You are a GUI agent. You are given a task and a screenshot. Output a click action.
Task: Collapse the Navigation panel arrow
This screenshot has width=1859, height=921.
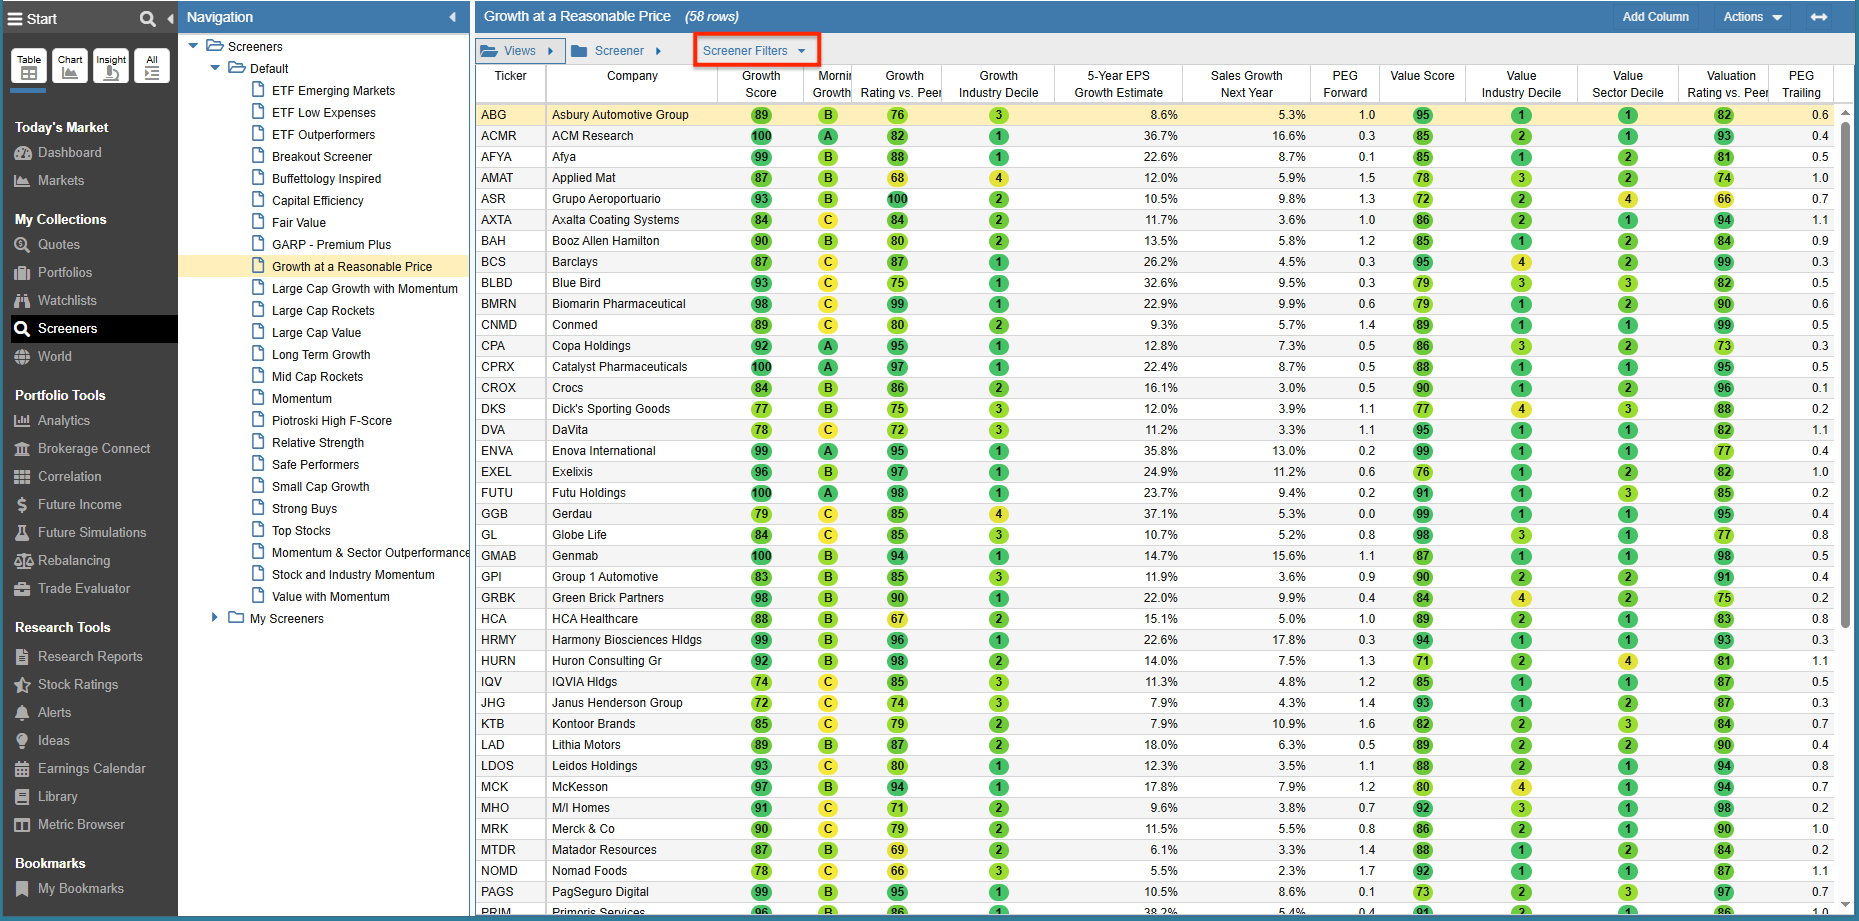pos(452,17)
